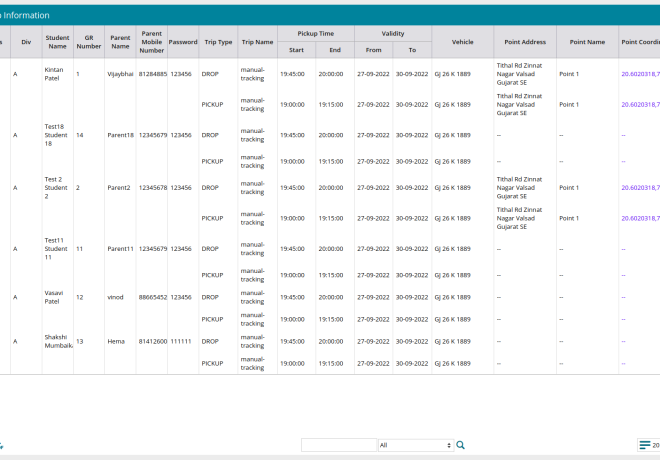Click the search text input field

pyautogui.click(x=338, y=445)
